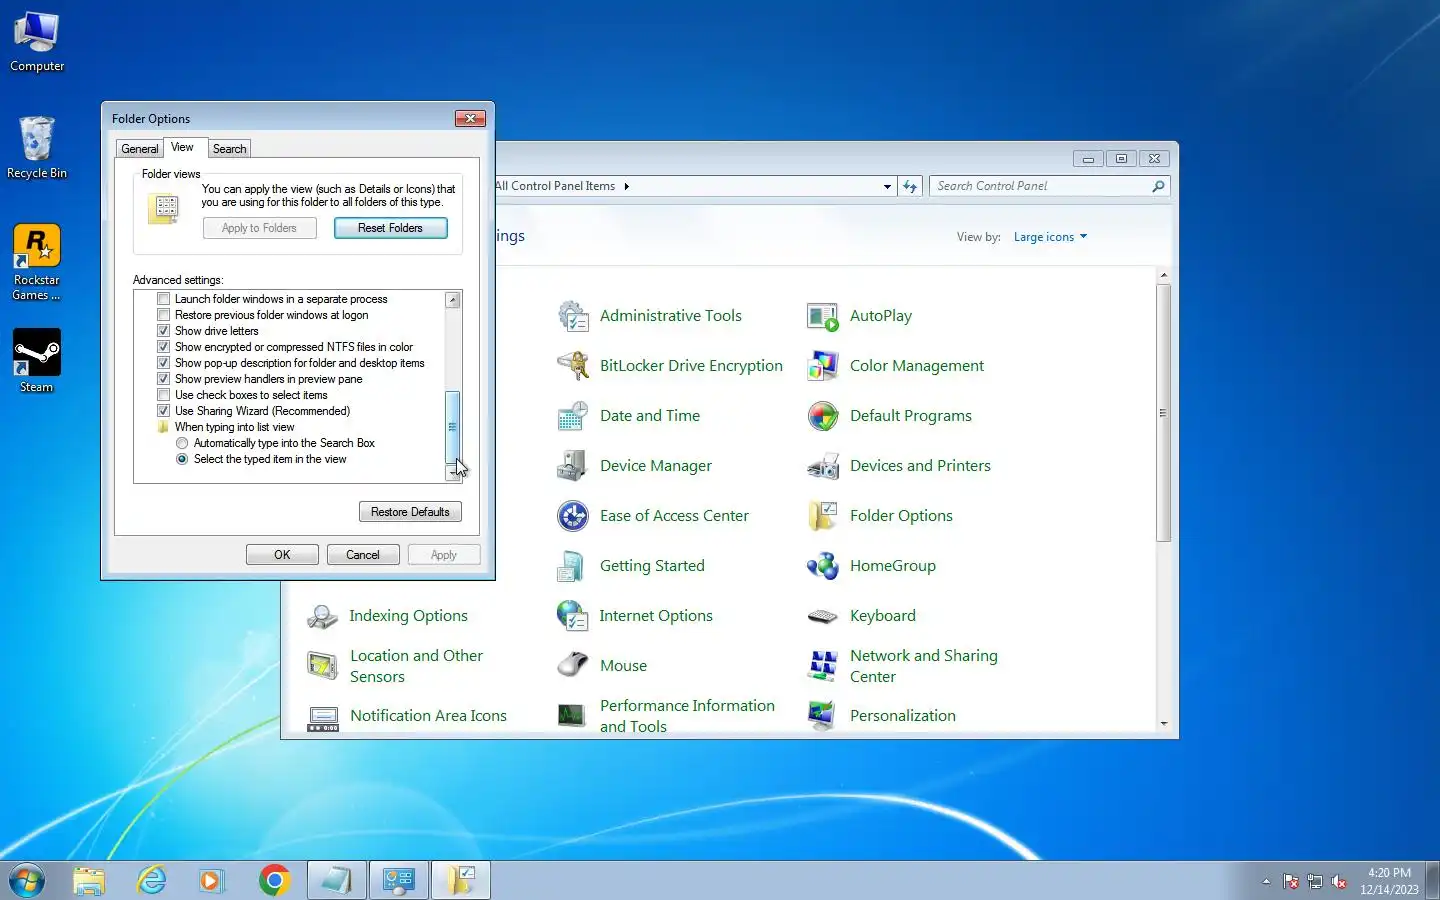
Task: Choose Select the typed item in the view
Action: (182, 459)
